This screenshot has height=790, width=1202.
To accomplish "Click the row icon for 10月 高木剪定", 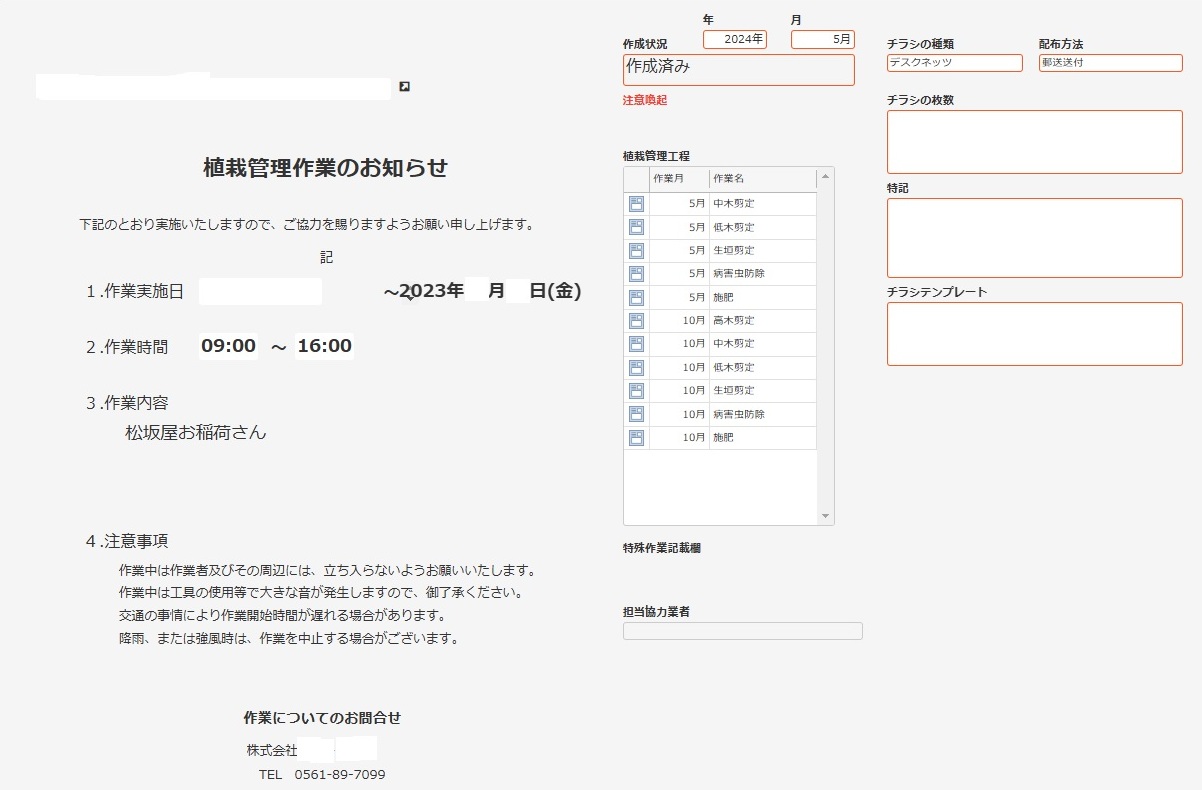I will click(636, 321).
